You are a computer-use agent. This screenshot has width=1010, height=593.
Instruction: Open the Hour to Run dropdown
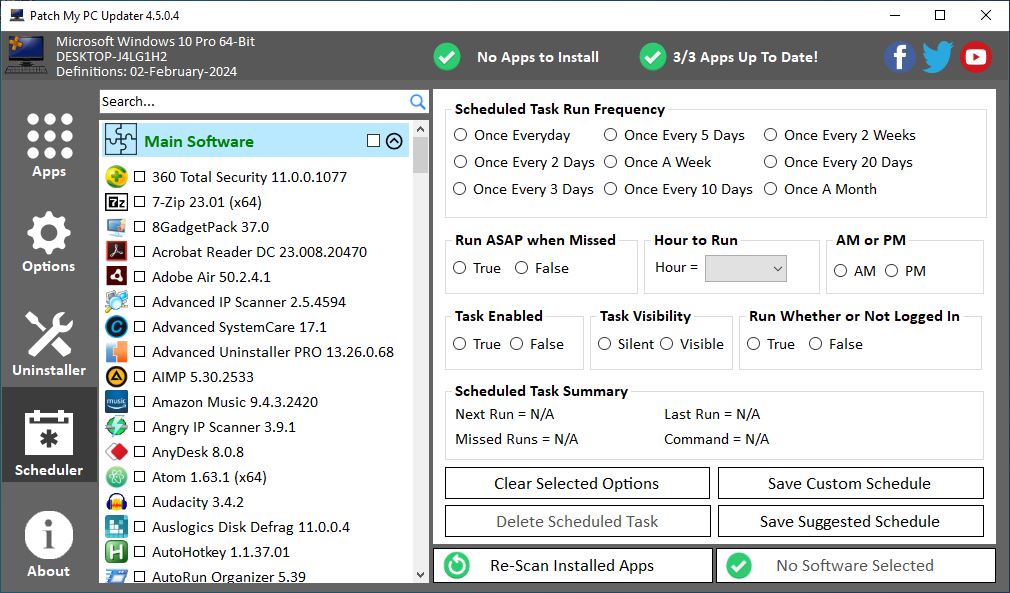[746, 268]
